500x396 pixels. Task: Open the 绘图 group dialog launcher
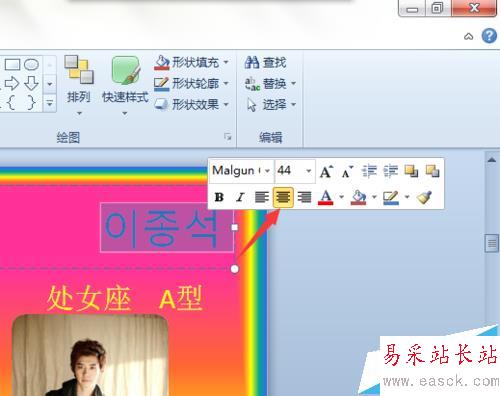228,136
